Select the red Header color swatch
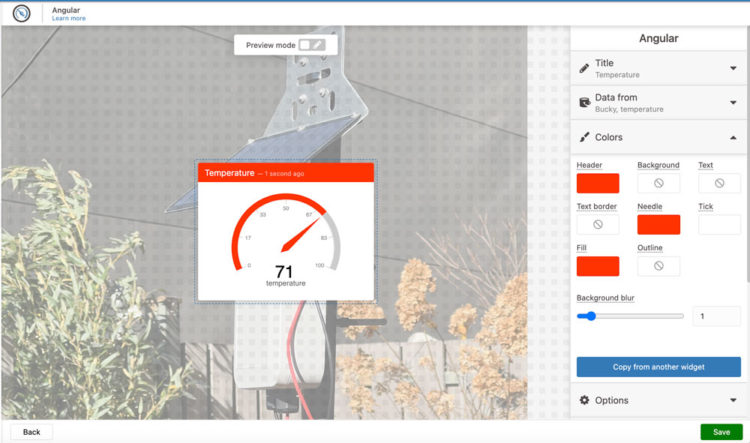The height and width of the screenshot is (443, 750). coord(598,183)
